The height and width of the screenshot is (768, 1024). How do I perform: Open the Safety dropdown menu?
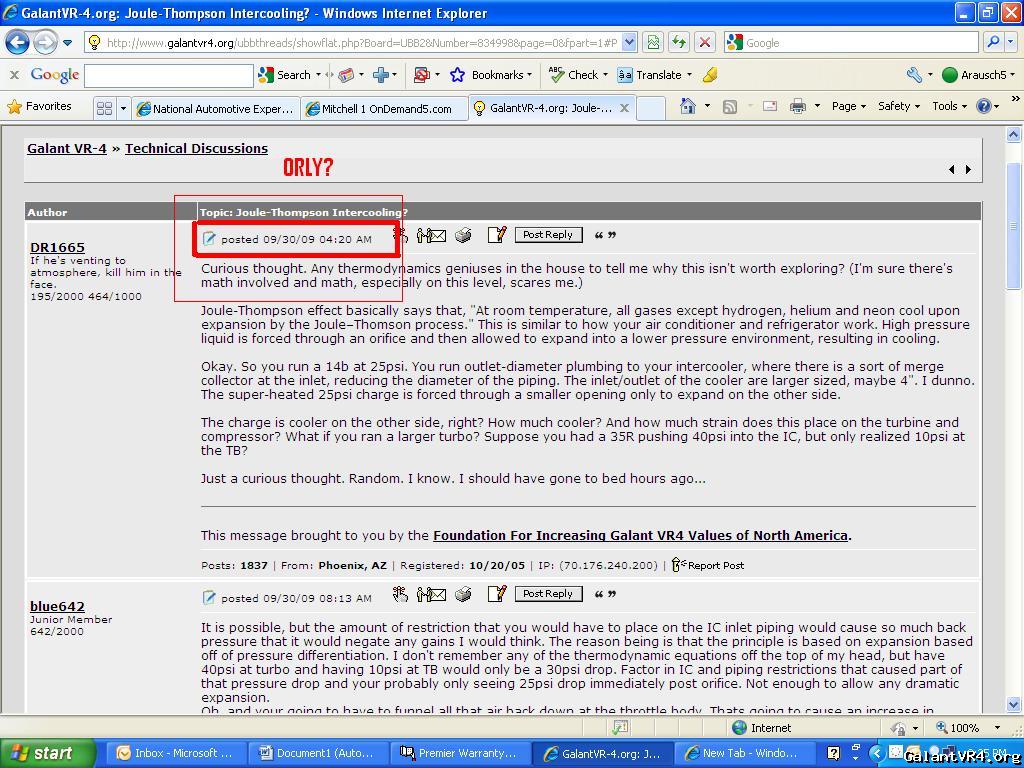(x=898, y=106)
